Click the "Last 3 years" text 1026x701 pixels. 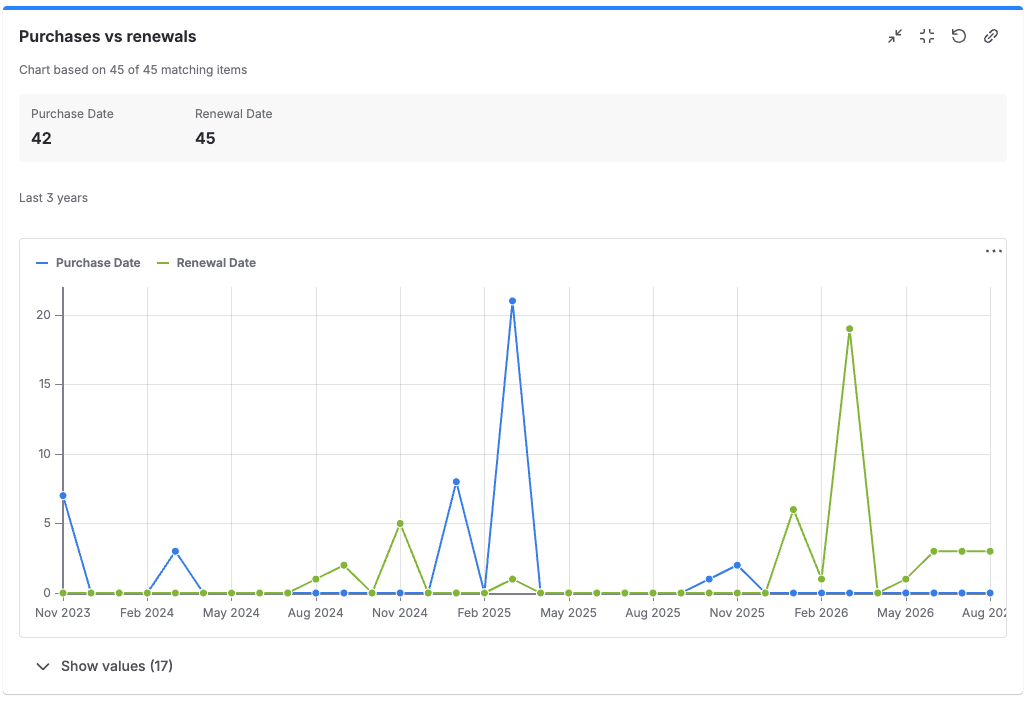tap(53, 198)
